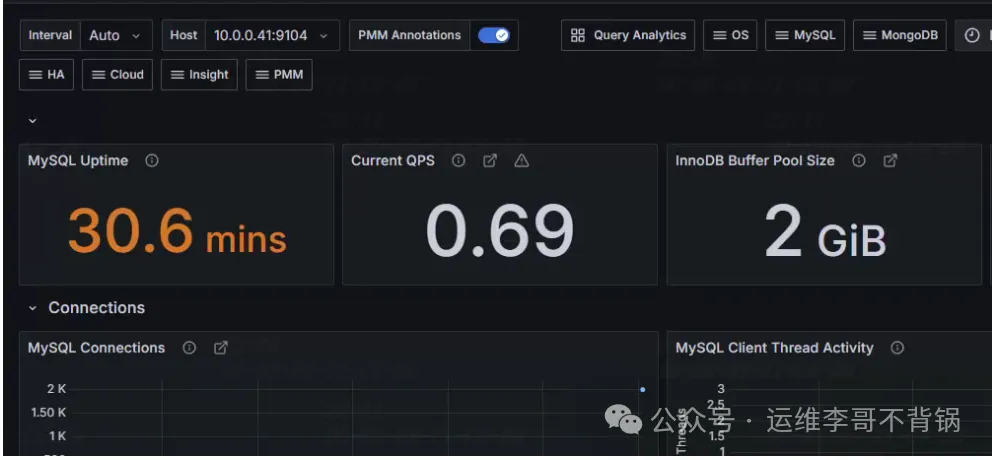Open the Host 10.0.0.41:9104 dropdown
Screen dimensions: 992x460
(x=270, y=36)
